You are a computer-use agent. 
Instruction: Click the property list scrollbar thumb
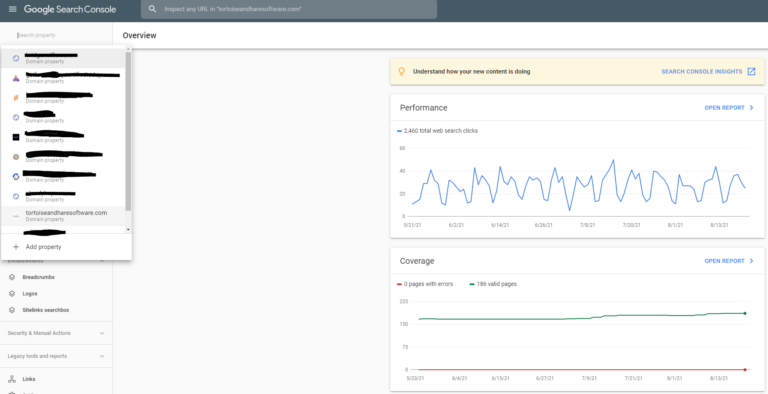point(128,131)
